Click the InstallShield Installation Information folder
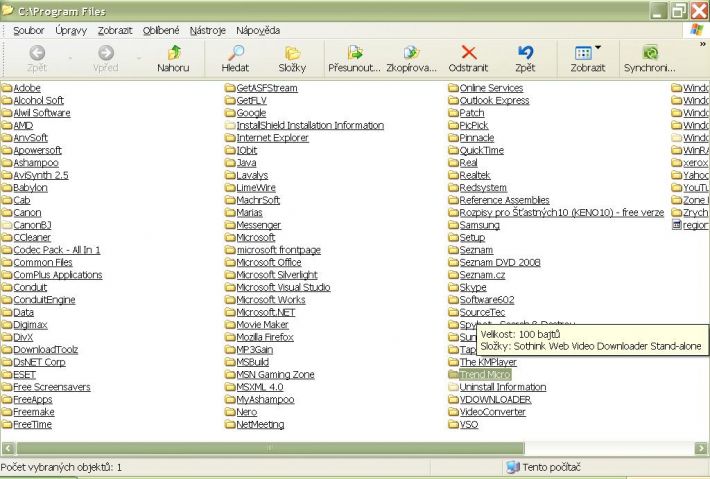 click(x=310, y=125)
